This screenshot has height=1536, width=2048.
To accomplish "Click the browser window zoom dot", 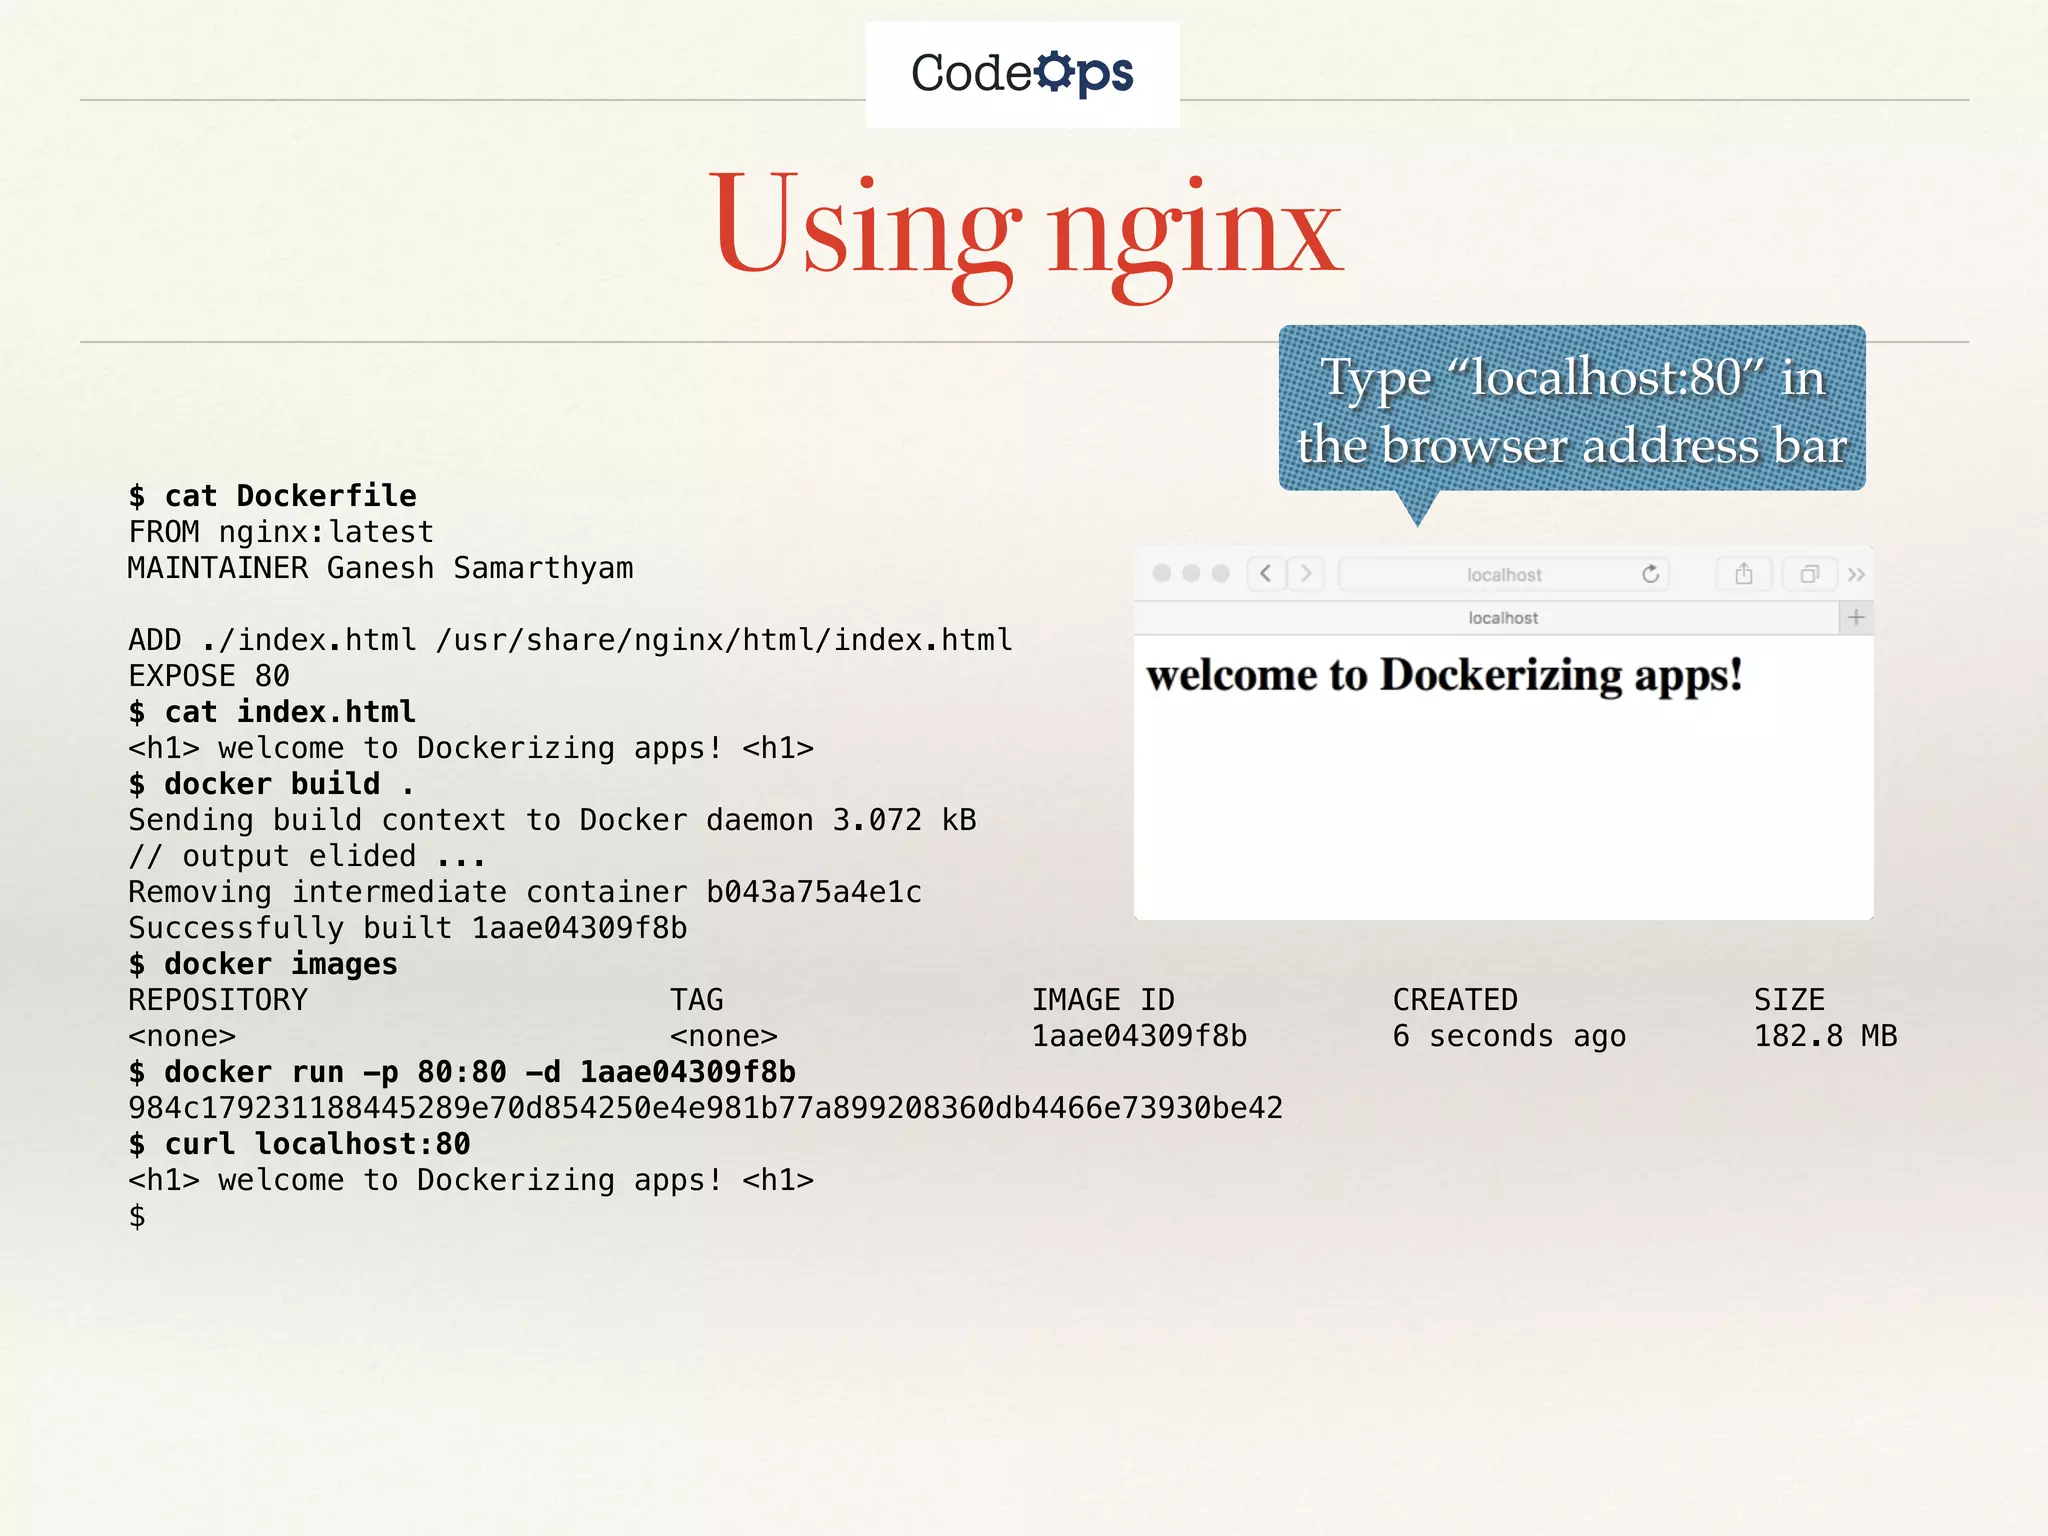I will coord(1220,573).
